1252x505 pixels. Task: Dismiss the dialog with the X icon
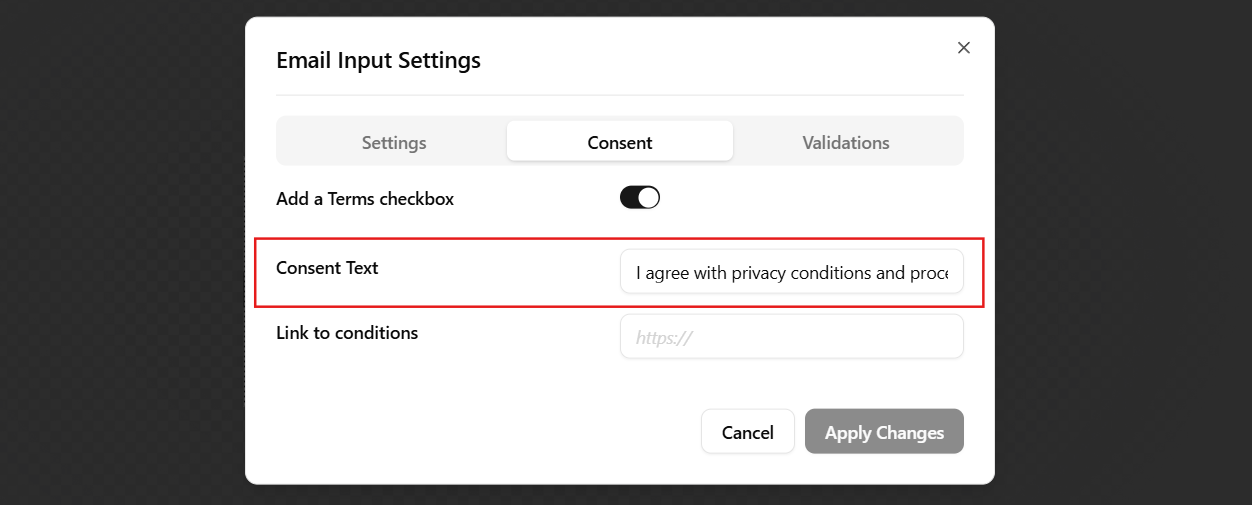point(963,48)
